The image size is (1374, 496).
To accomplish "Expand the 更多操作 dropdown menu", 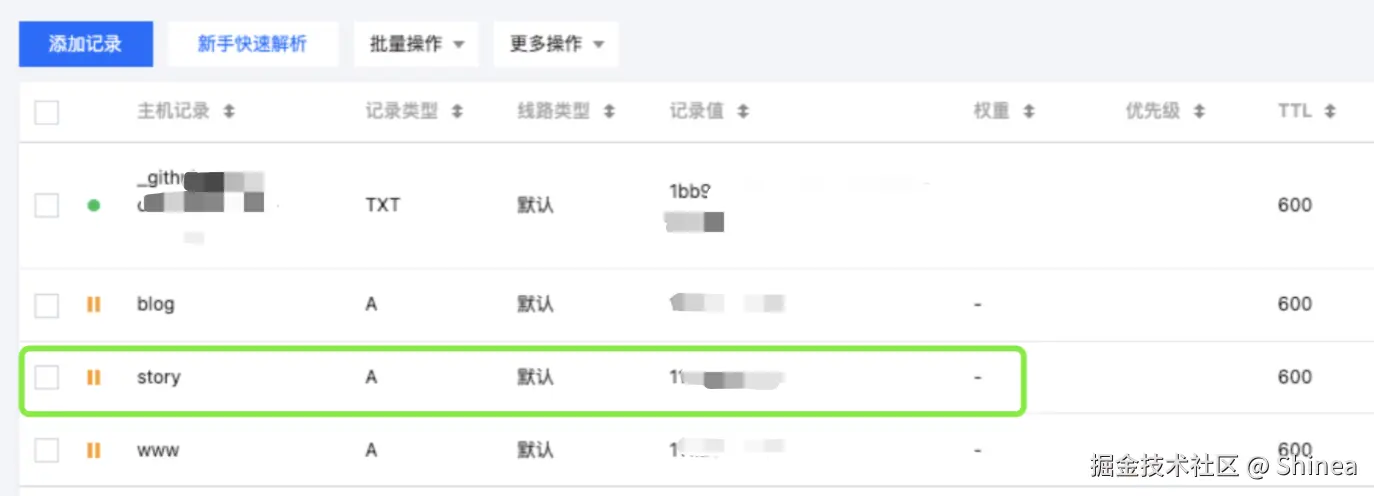I will coord(556,44).
